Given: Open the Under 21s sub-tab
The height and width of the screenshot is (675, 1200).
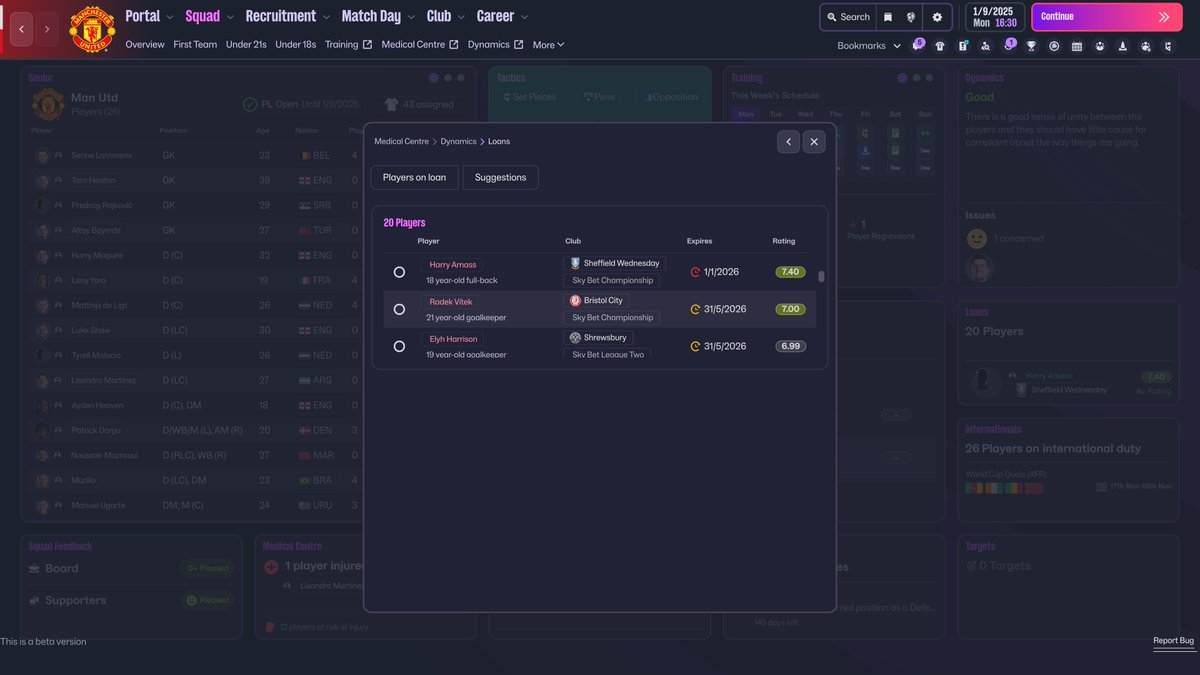Looking at the screenshot, I should click(x=246, y=45).
